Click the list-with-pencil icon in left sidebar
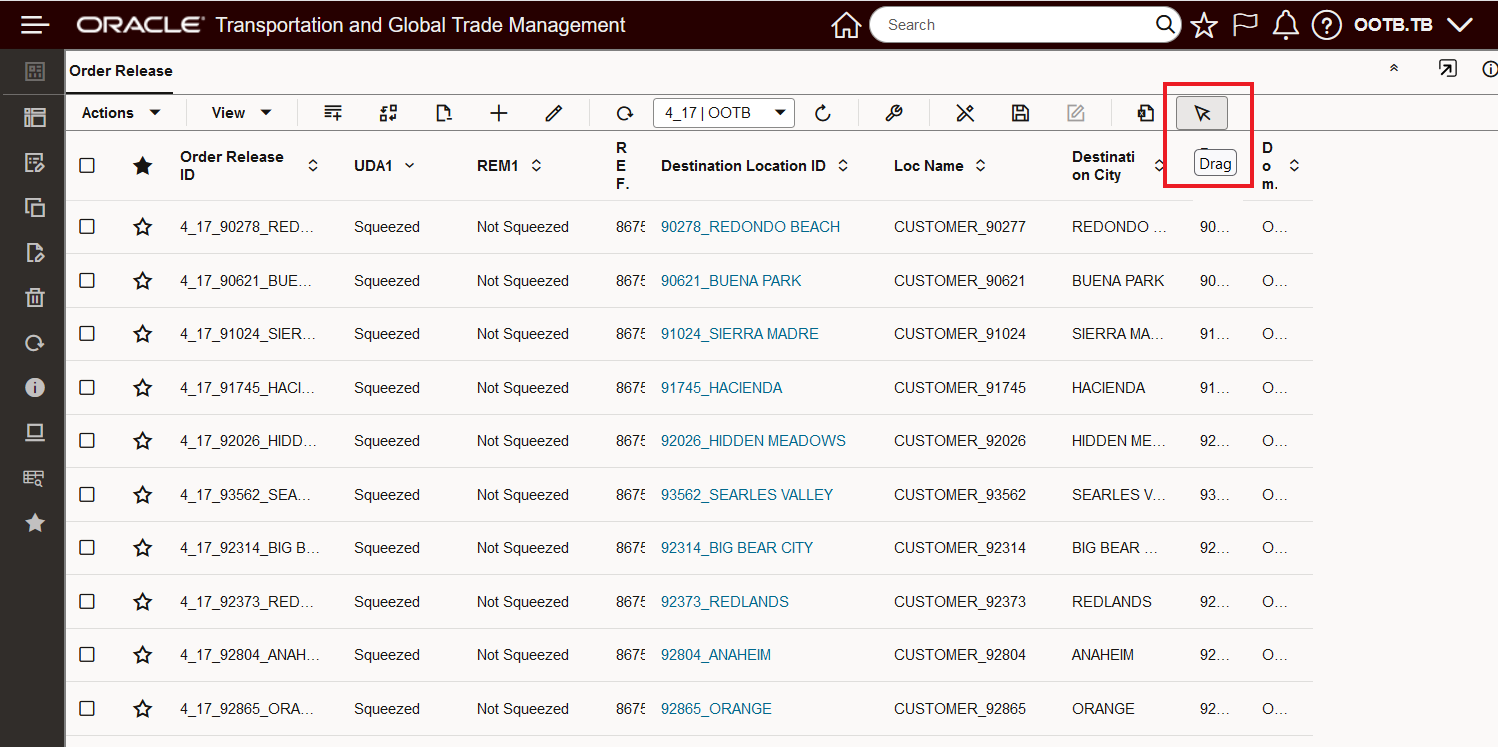1498x747 pixels. pyautogui.click(x=35, y=163)
